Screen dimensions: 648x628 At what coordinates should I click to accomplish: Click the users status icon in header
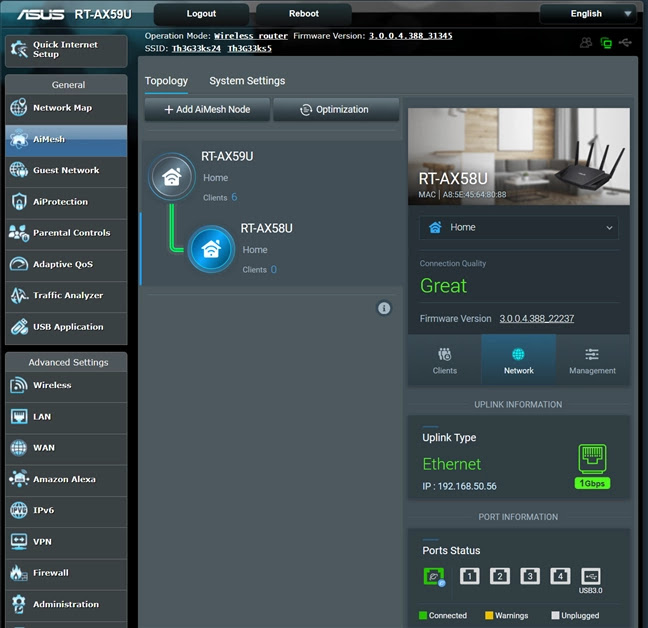[586, 43]
